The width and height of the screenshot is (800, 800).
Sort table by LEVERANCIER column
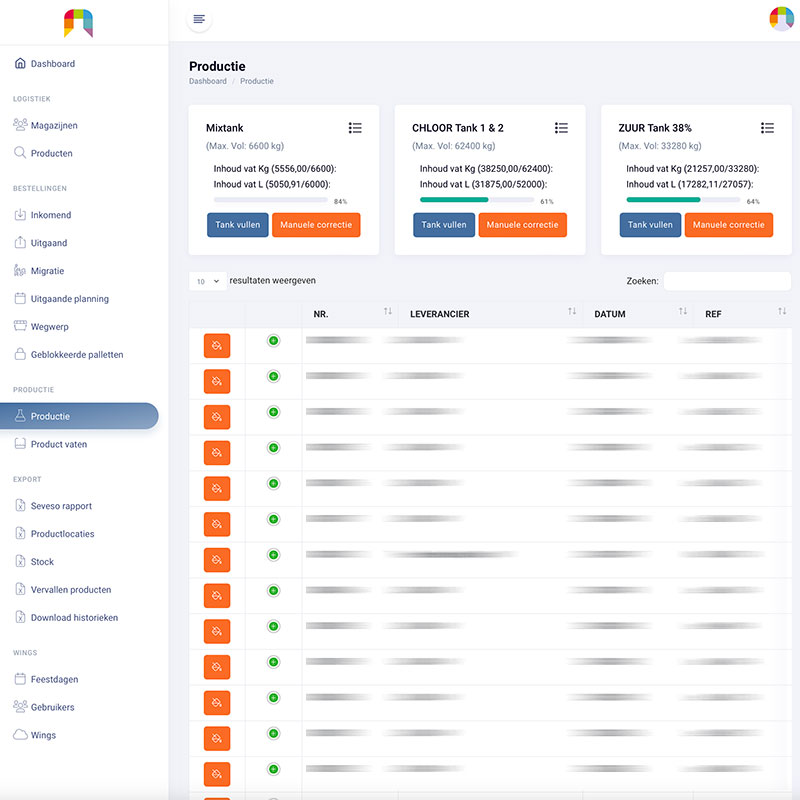coord(490,314)
